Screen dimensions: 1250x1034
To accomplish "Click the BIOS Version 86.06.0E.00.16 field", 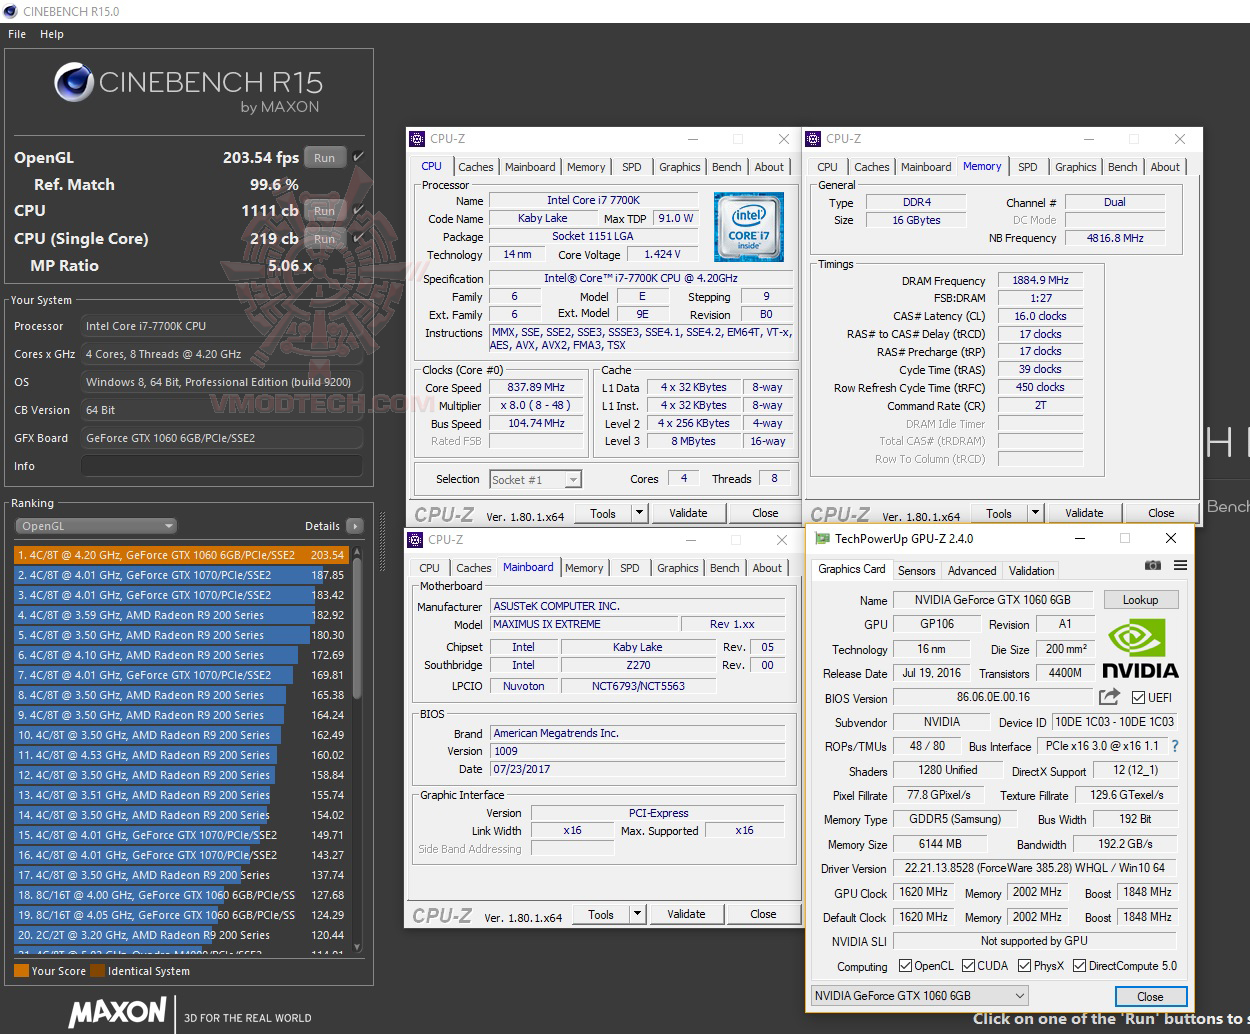I will [x=993, y=697].
